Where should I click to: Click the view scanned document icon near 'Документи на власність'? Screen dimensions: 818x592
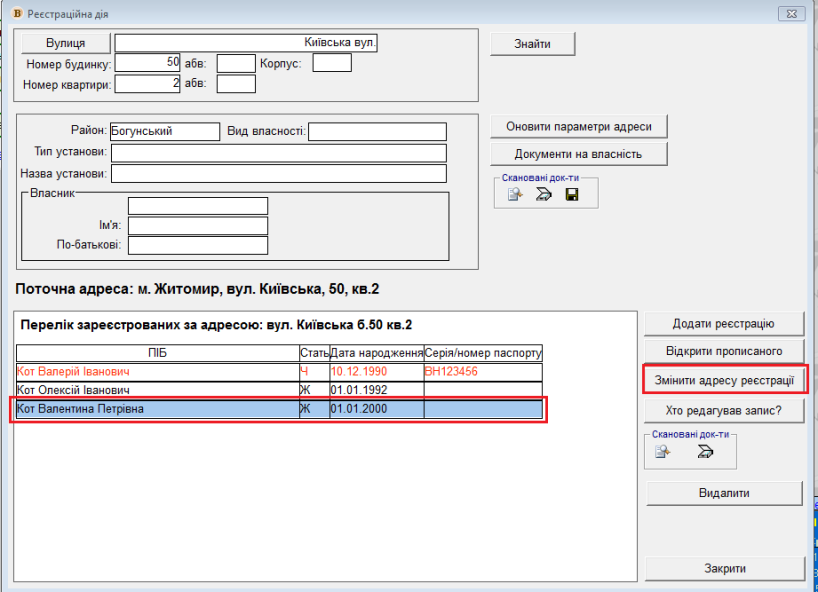(x=515, y=195)
